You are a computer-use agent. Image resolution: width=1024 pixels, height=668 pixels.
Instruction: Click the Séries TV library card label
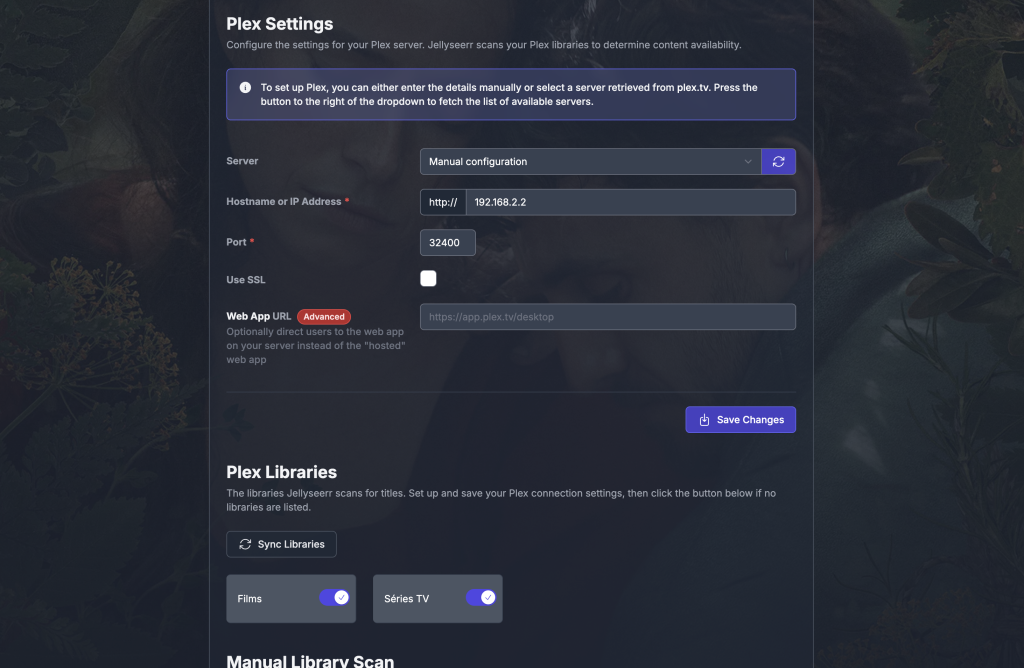coord(406,598)
